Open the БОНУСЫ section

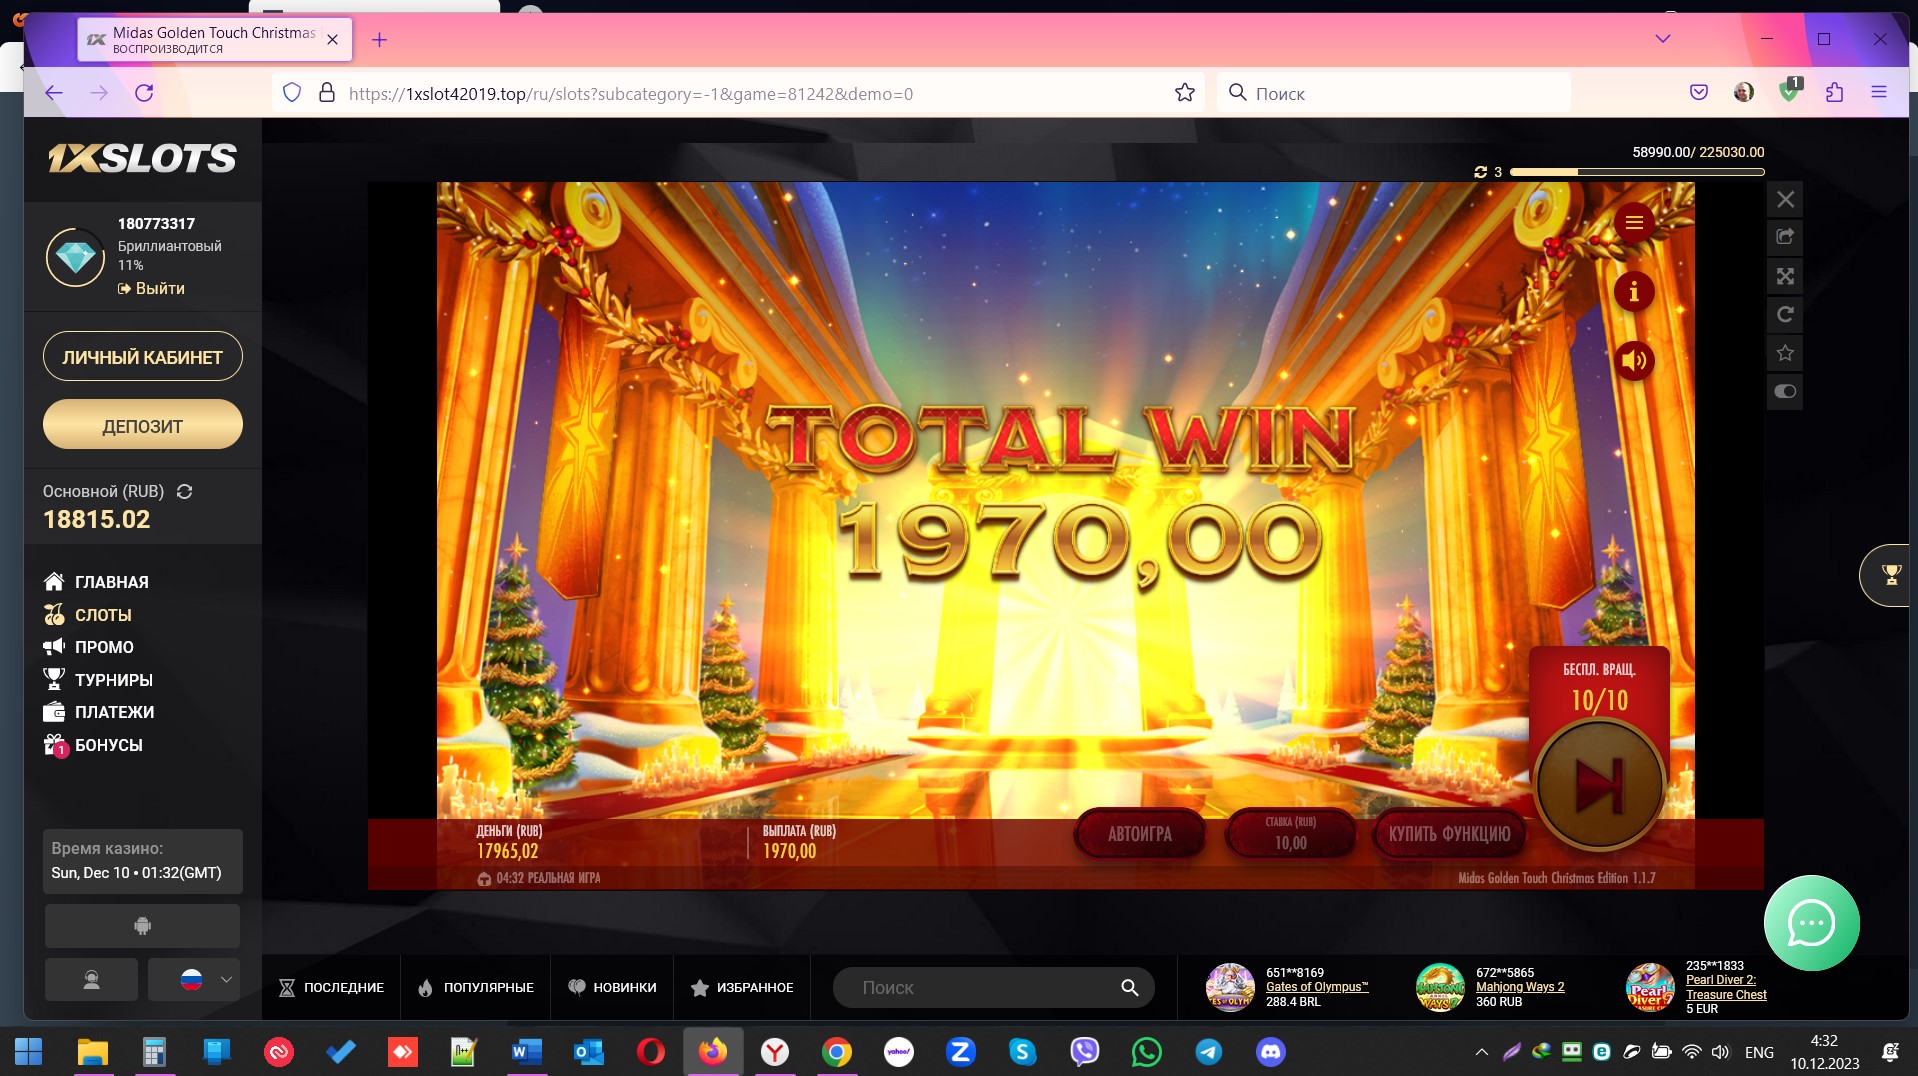[92, 745]
